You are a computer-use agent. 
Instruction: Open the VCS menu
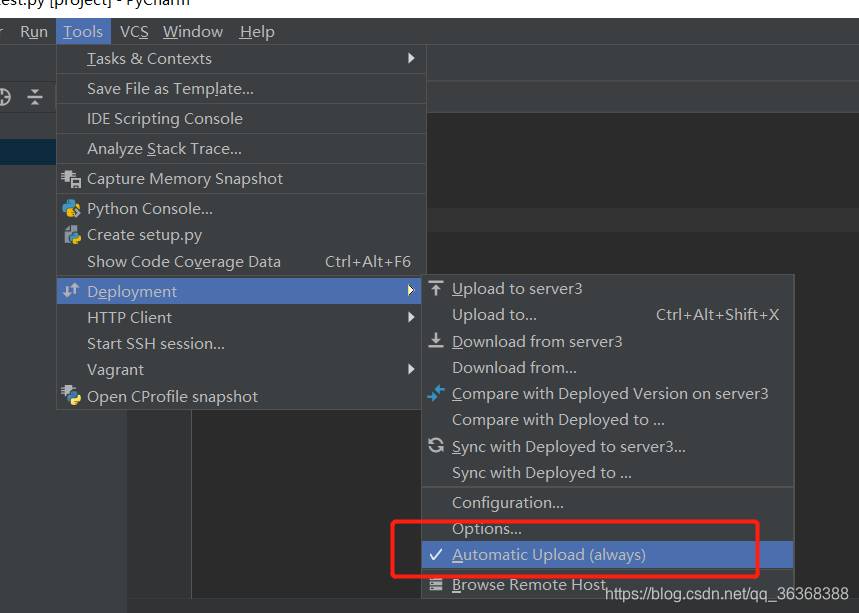click(x=134, y=32)
